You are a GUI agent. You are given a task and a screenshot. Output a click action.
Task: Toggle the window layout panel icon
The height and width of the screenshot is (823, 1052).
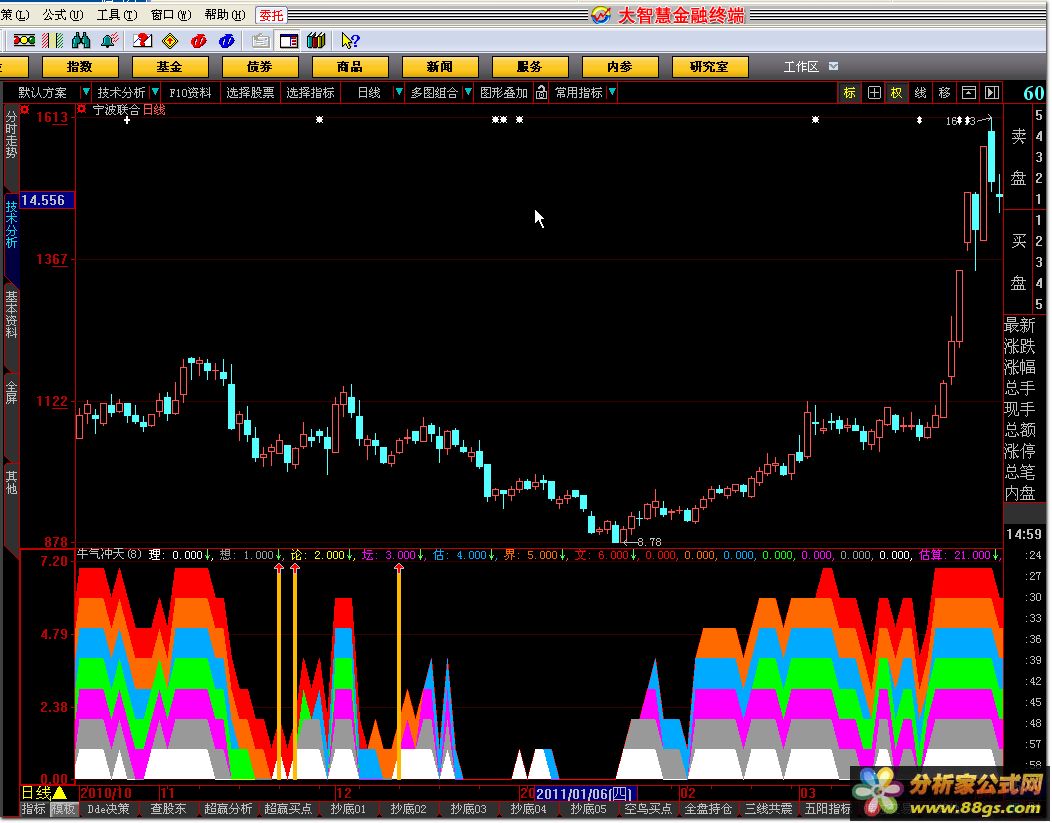(x=289, y=41)
